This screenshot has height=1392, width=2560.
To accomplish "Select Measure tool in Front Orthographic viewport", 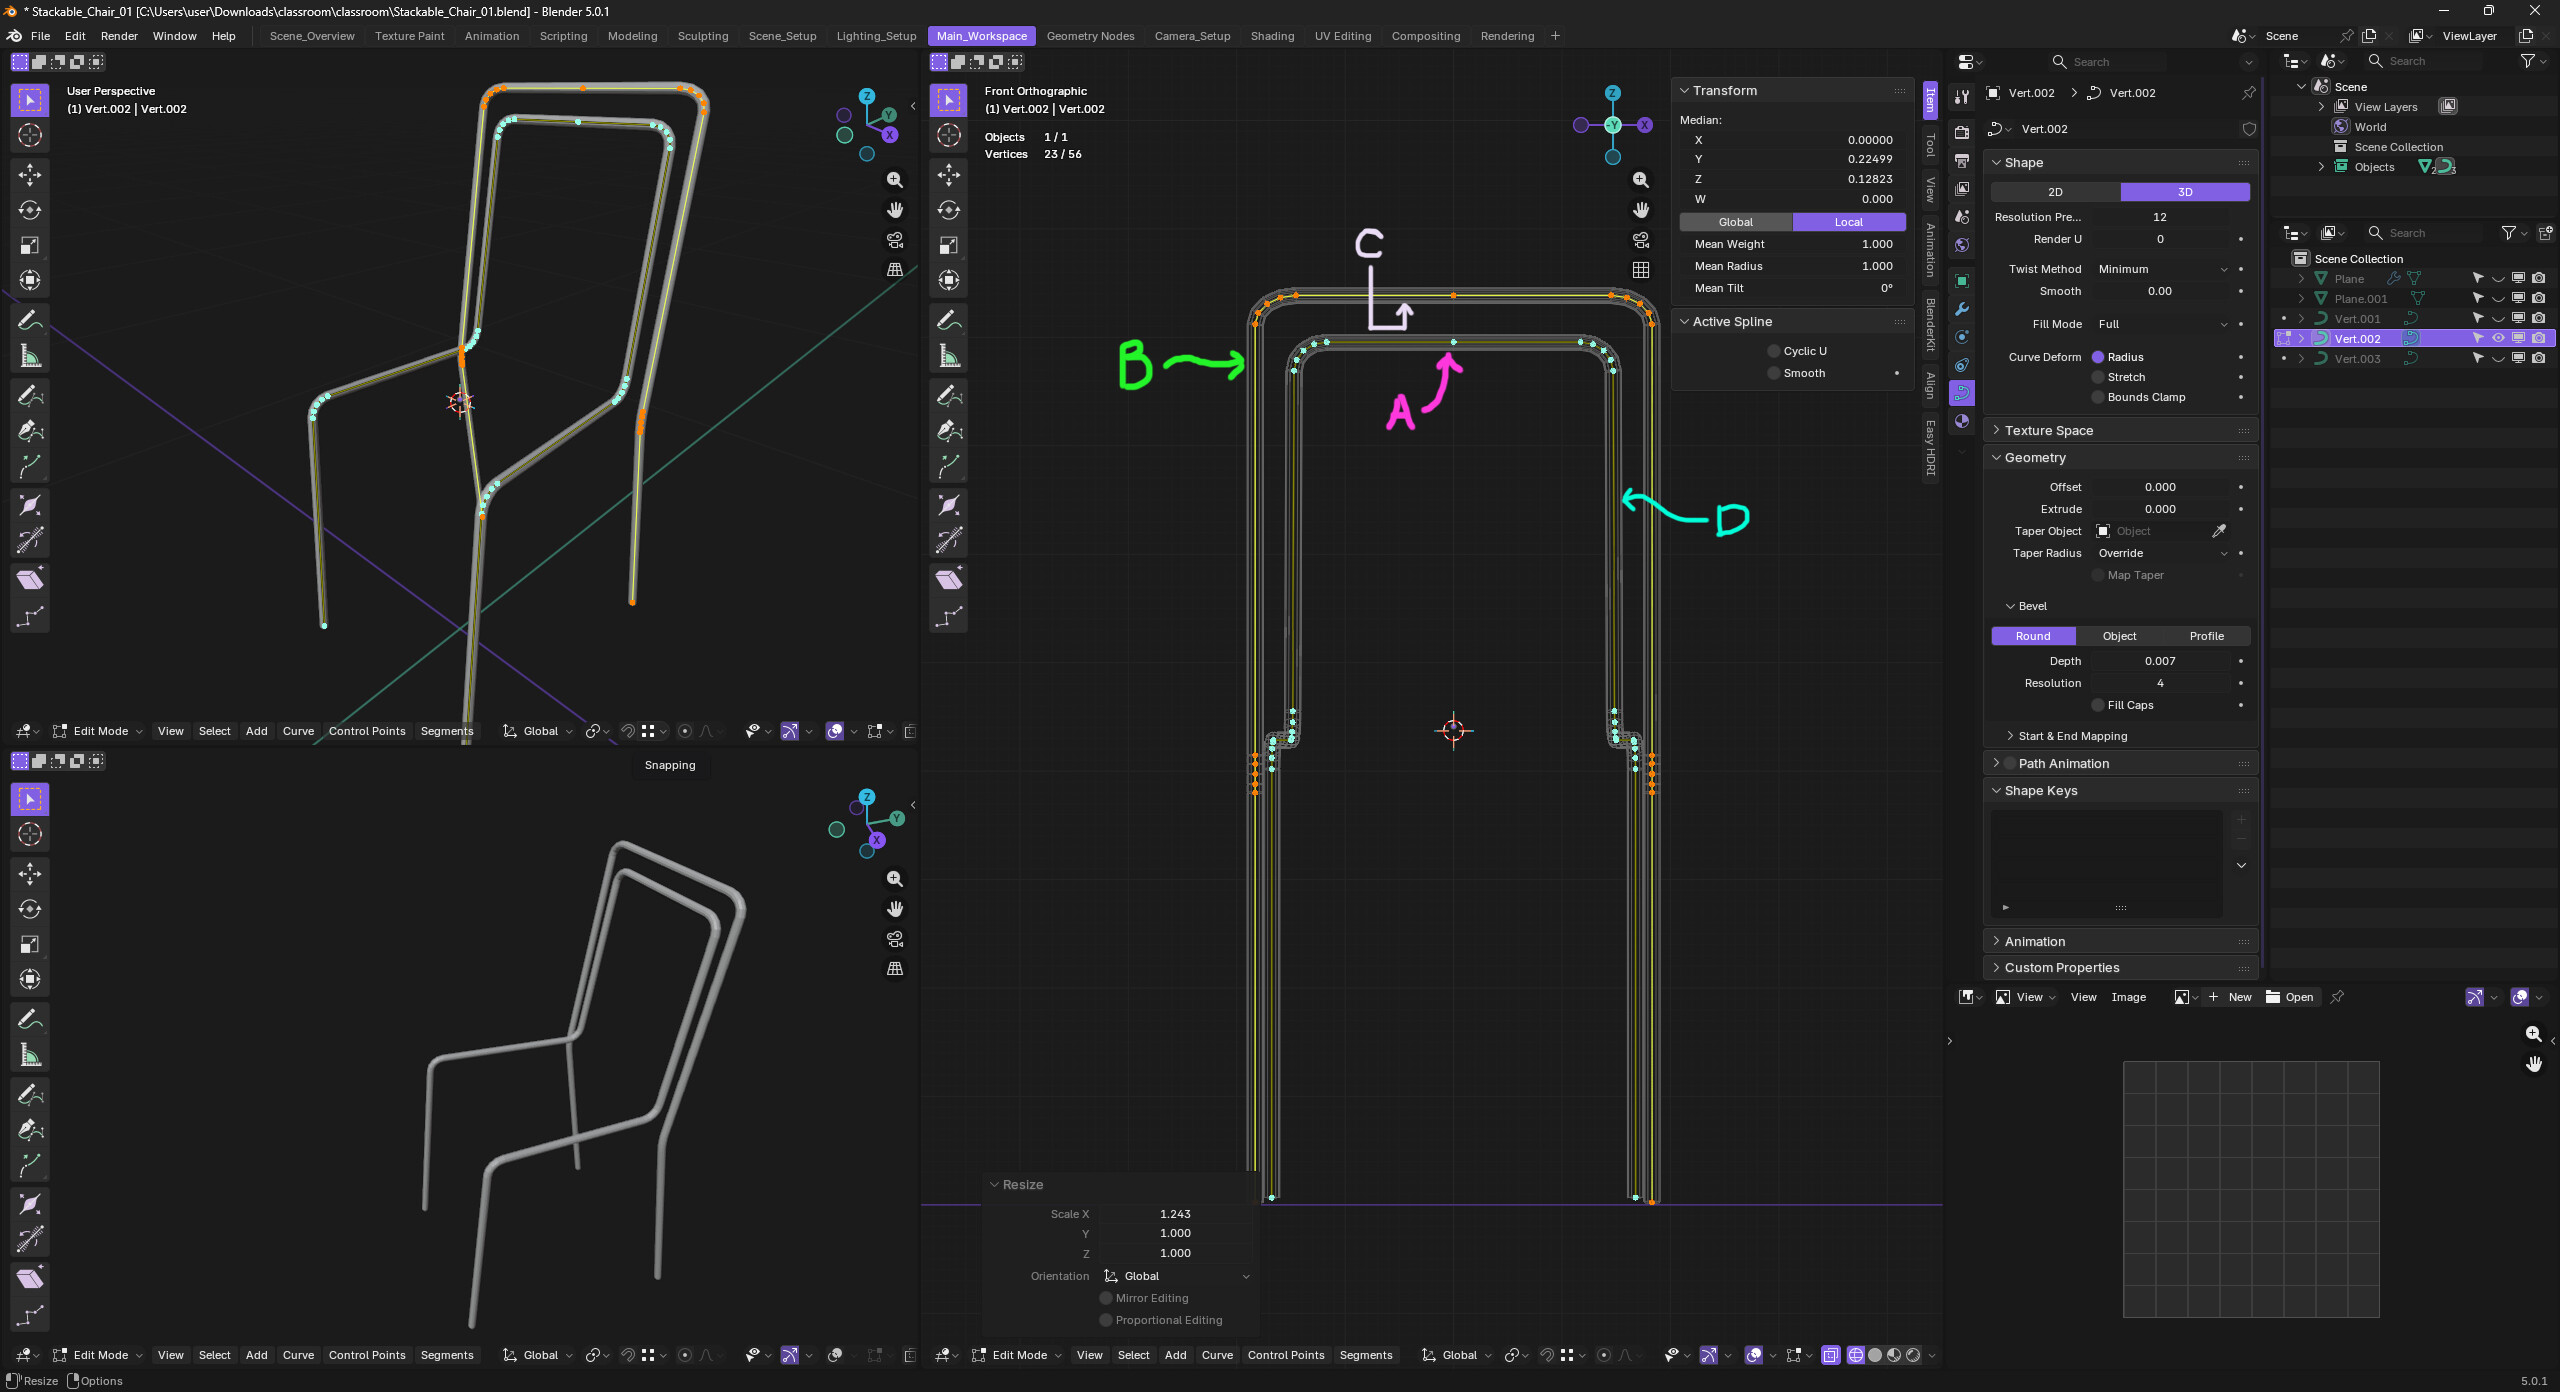I will click(x=949, y=355).
